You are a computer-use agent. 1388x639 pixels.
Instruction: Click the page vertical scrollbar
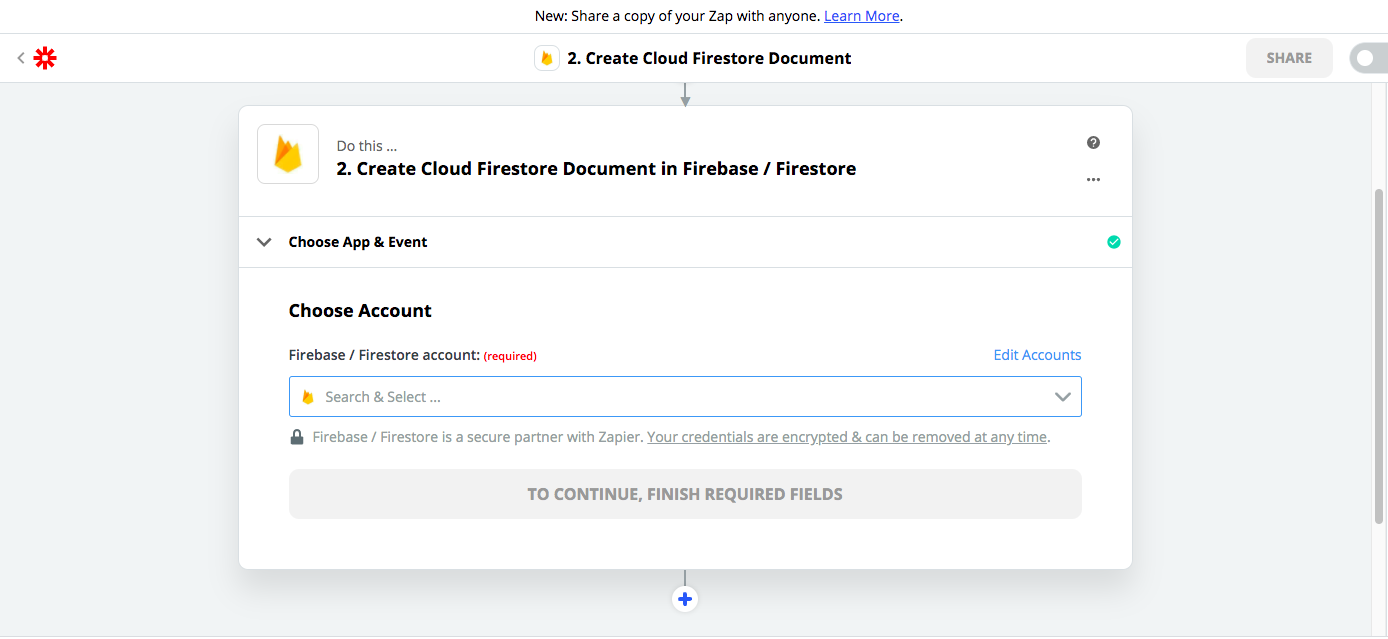pyautogui.click(x=1380, y=355)
